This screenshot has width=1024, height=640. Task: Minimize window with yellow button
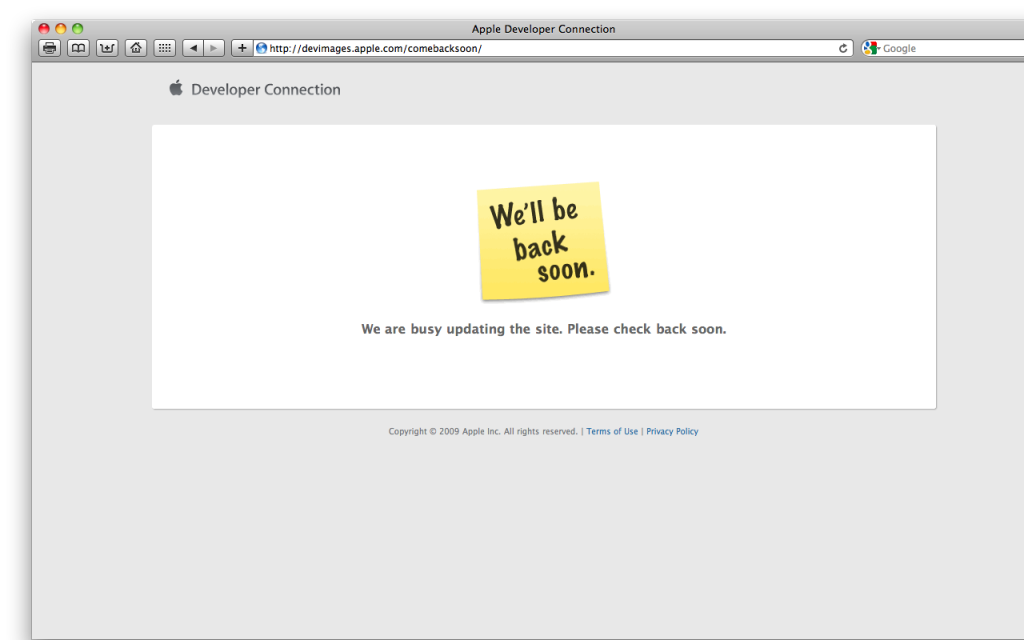61,28
